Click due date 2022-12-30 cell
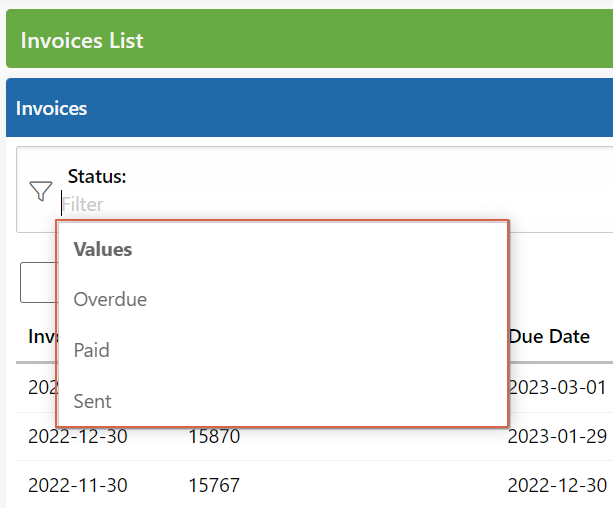613x508 pixels. pos(557,485)
